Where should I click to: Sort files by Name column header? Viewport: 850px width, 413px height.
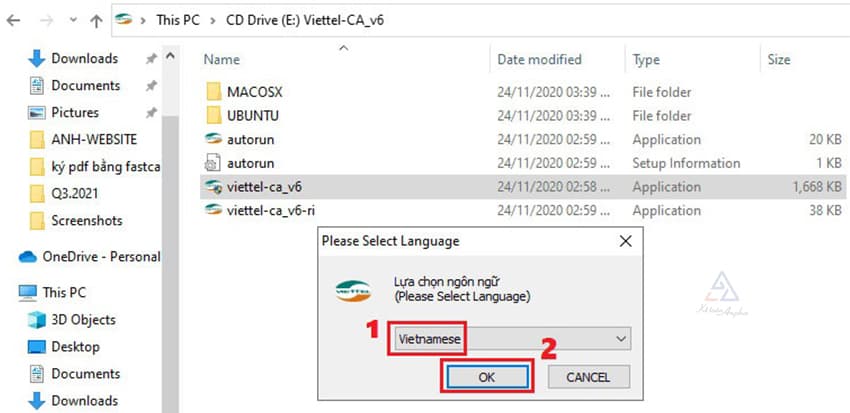(x=221, y=60)
